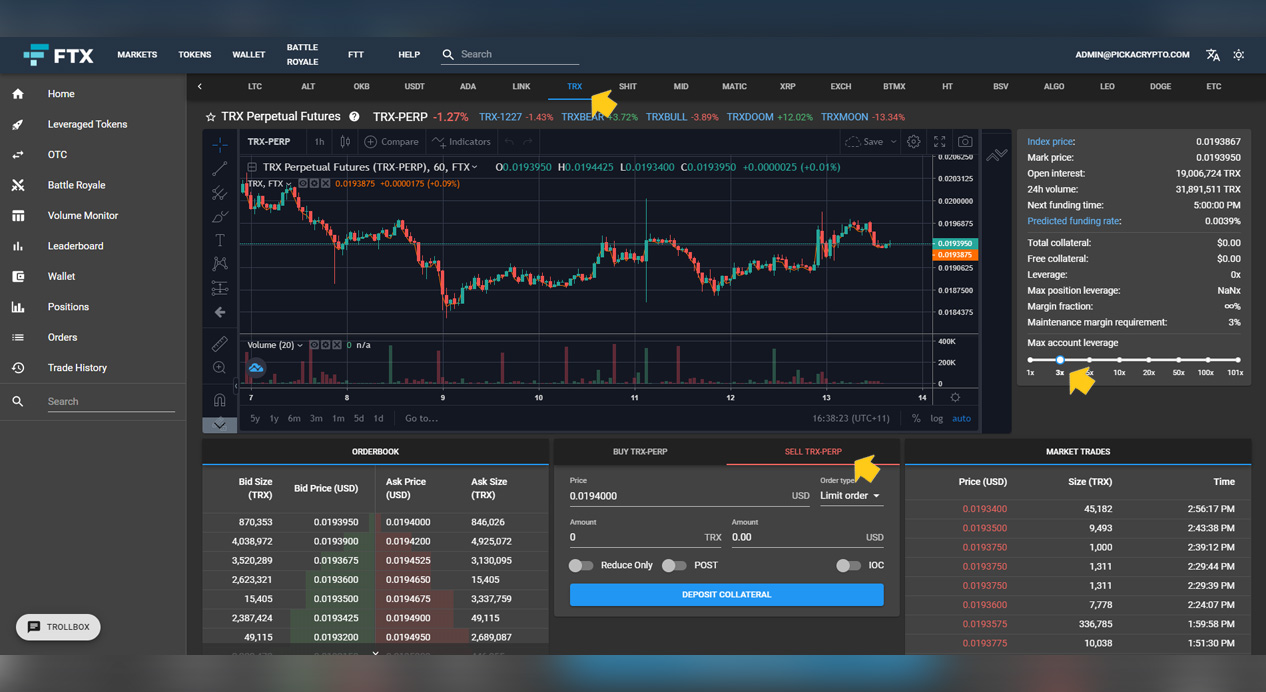Select the trend line drawing tool
Image resolution: width=1266 pixels, height=692 pixels.
[219, 168]
